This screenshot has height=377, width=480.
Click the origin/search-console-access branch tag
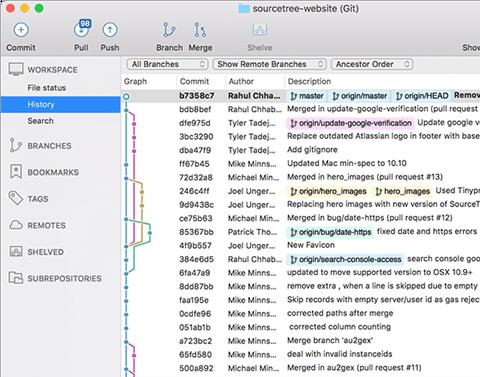coord(345,259)
